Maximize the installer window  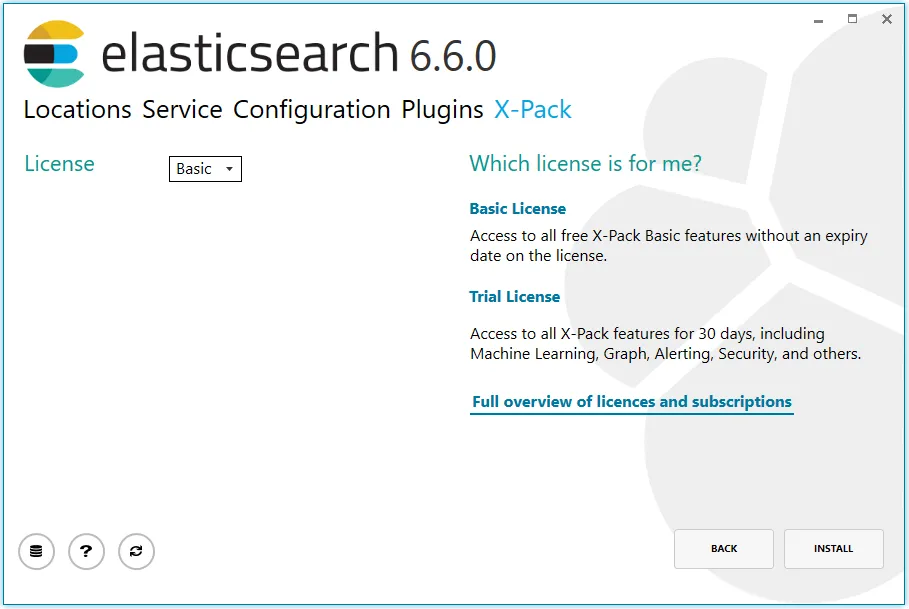(x=852, y=19)
